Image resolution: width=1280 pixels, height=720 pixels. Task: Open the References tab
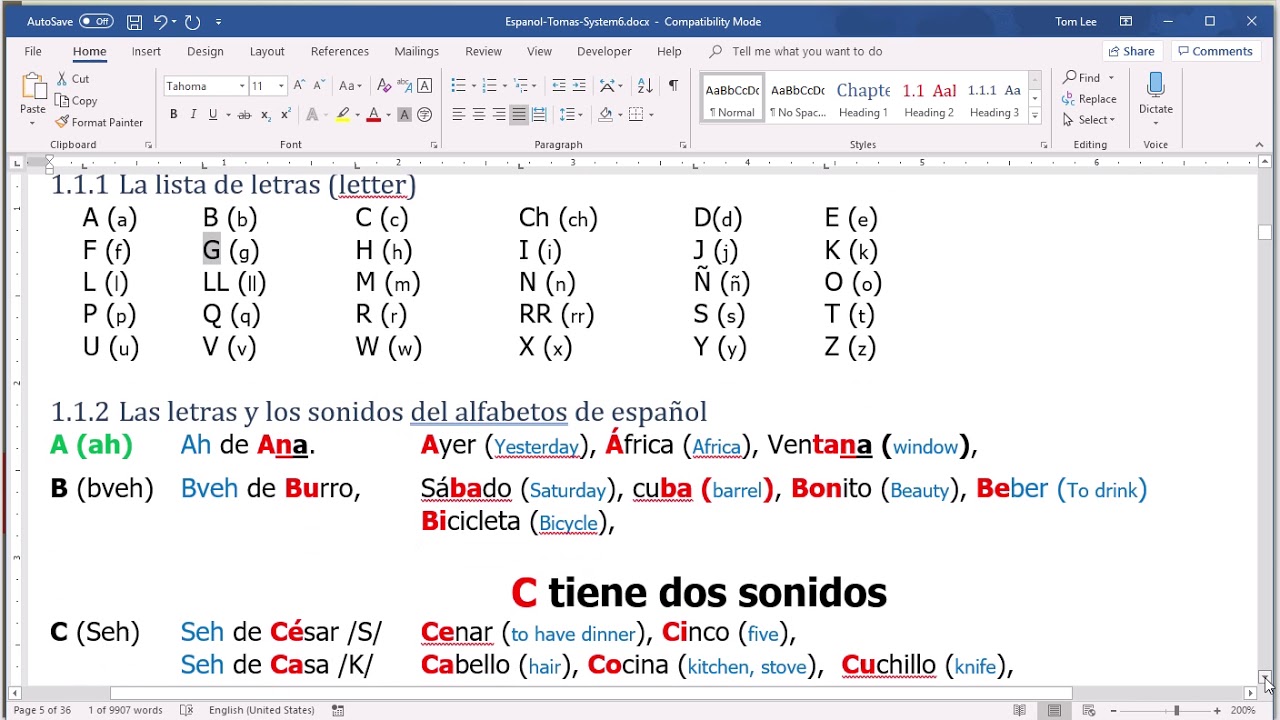[340, 51]
